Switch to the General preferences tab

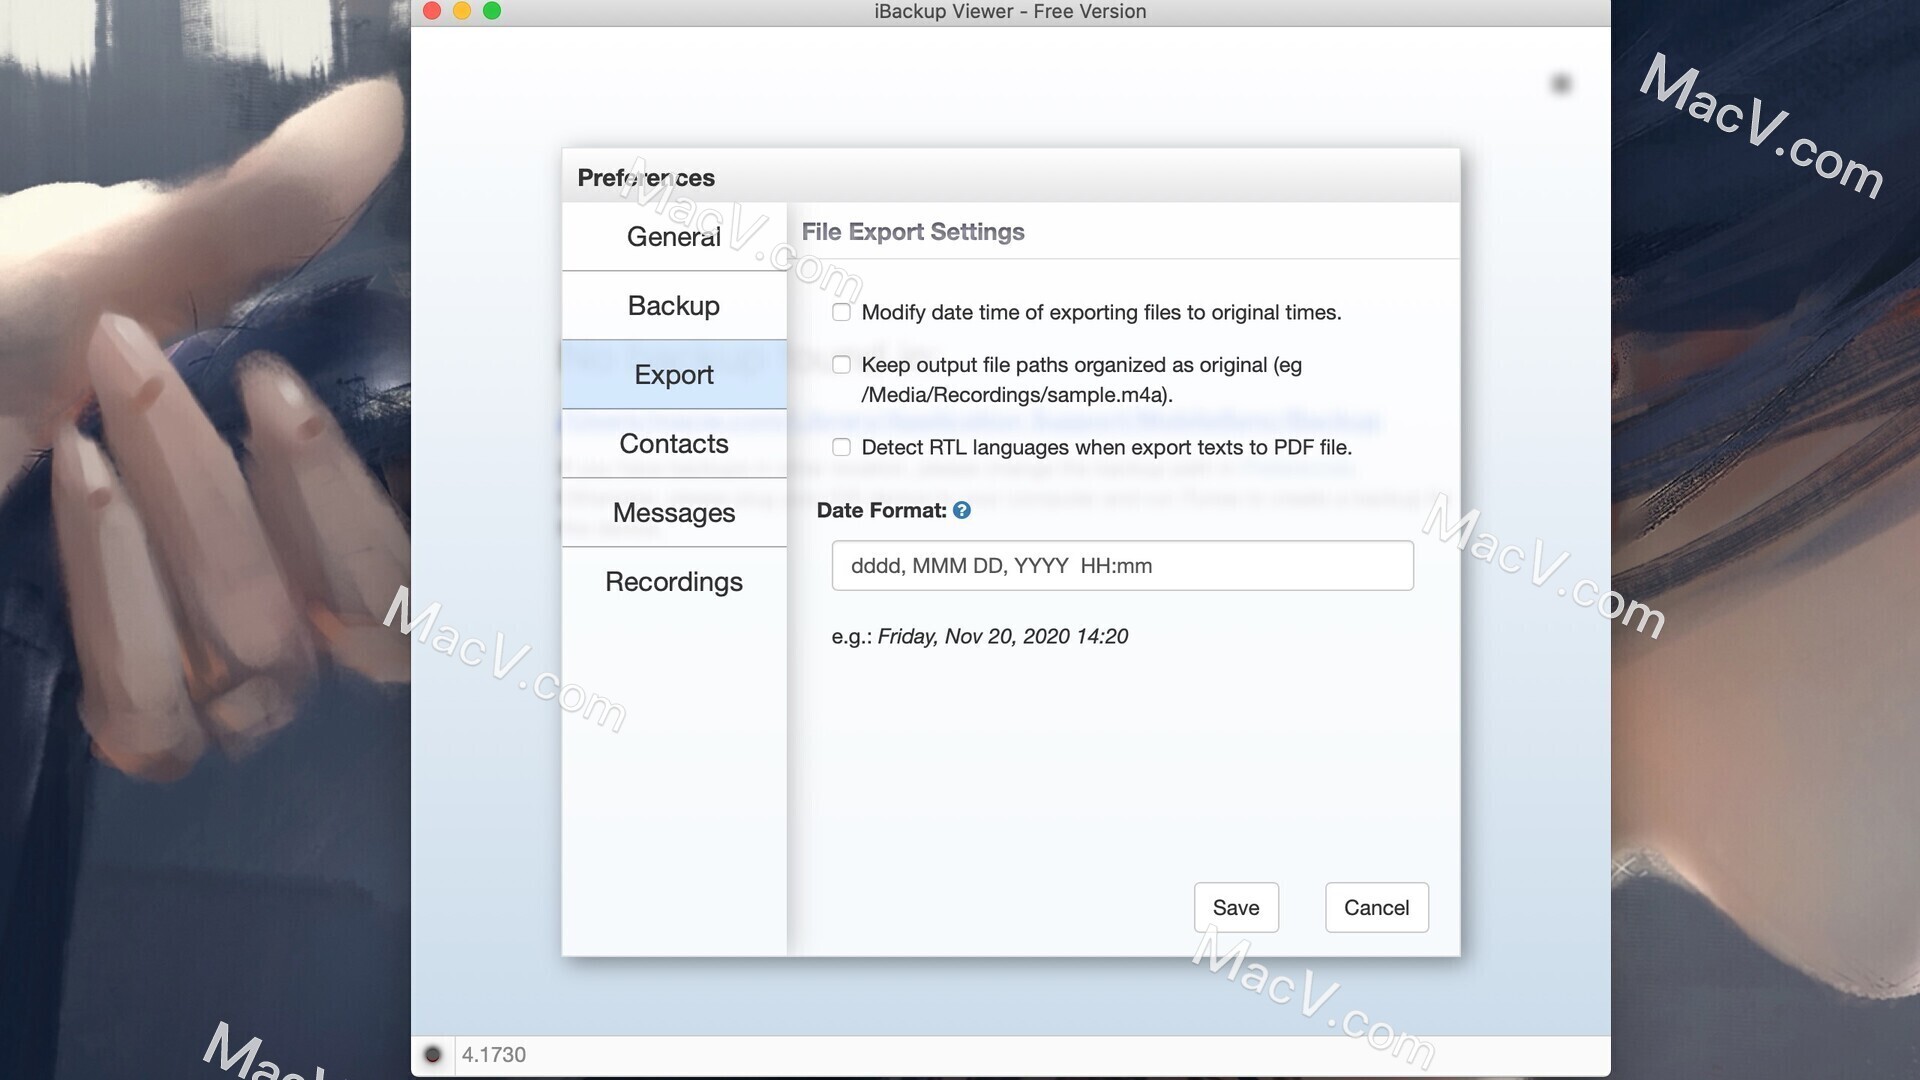click(673, 237)
